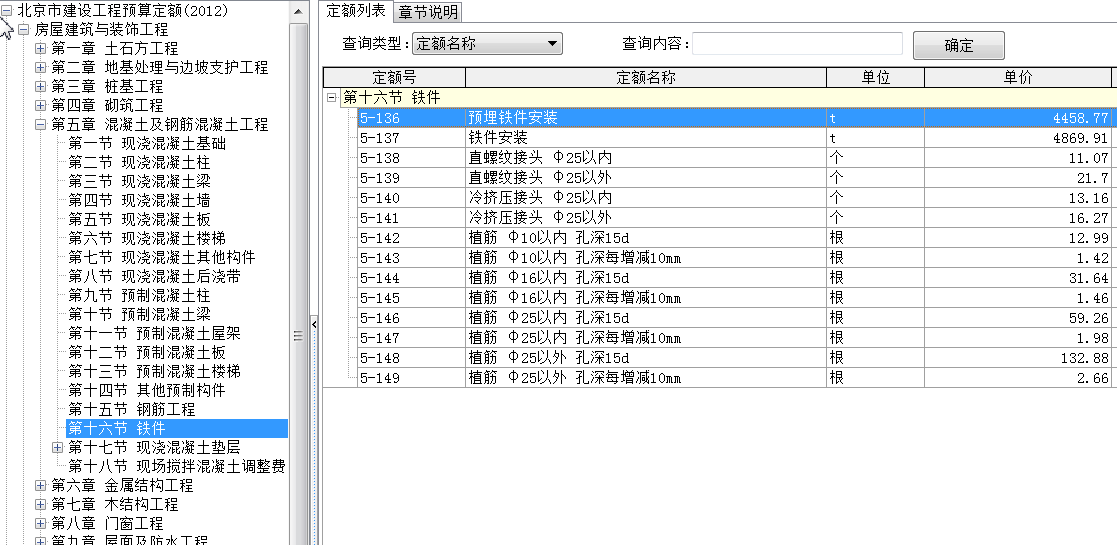Click the 单价 column header

click(1018, 78)
